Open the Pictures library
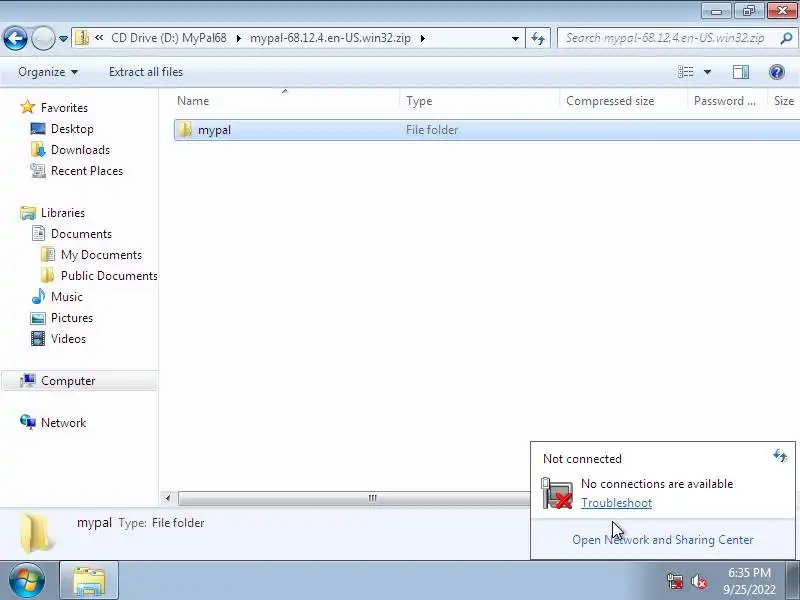 [71, 317]
